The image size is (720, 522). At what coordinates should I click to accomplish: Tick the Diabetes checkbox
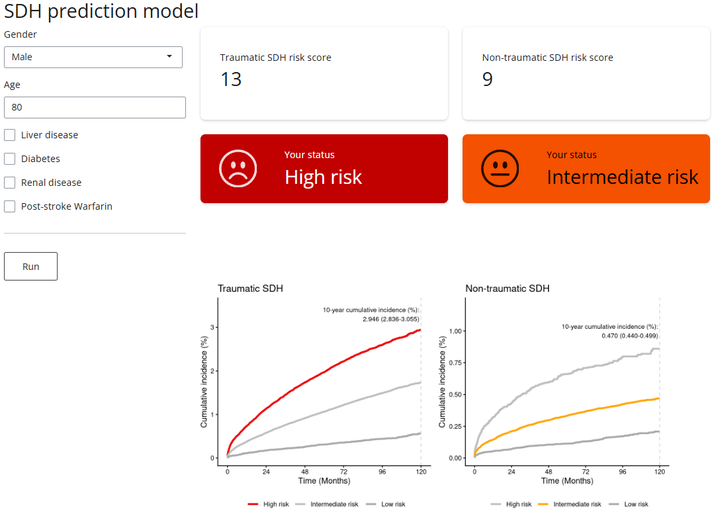pyautogui.click(x=10, y=159)
